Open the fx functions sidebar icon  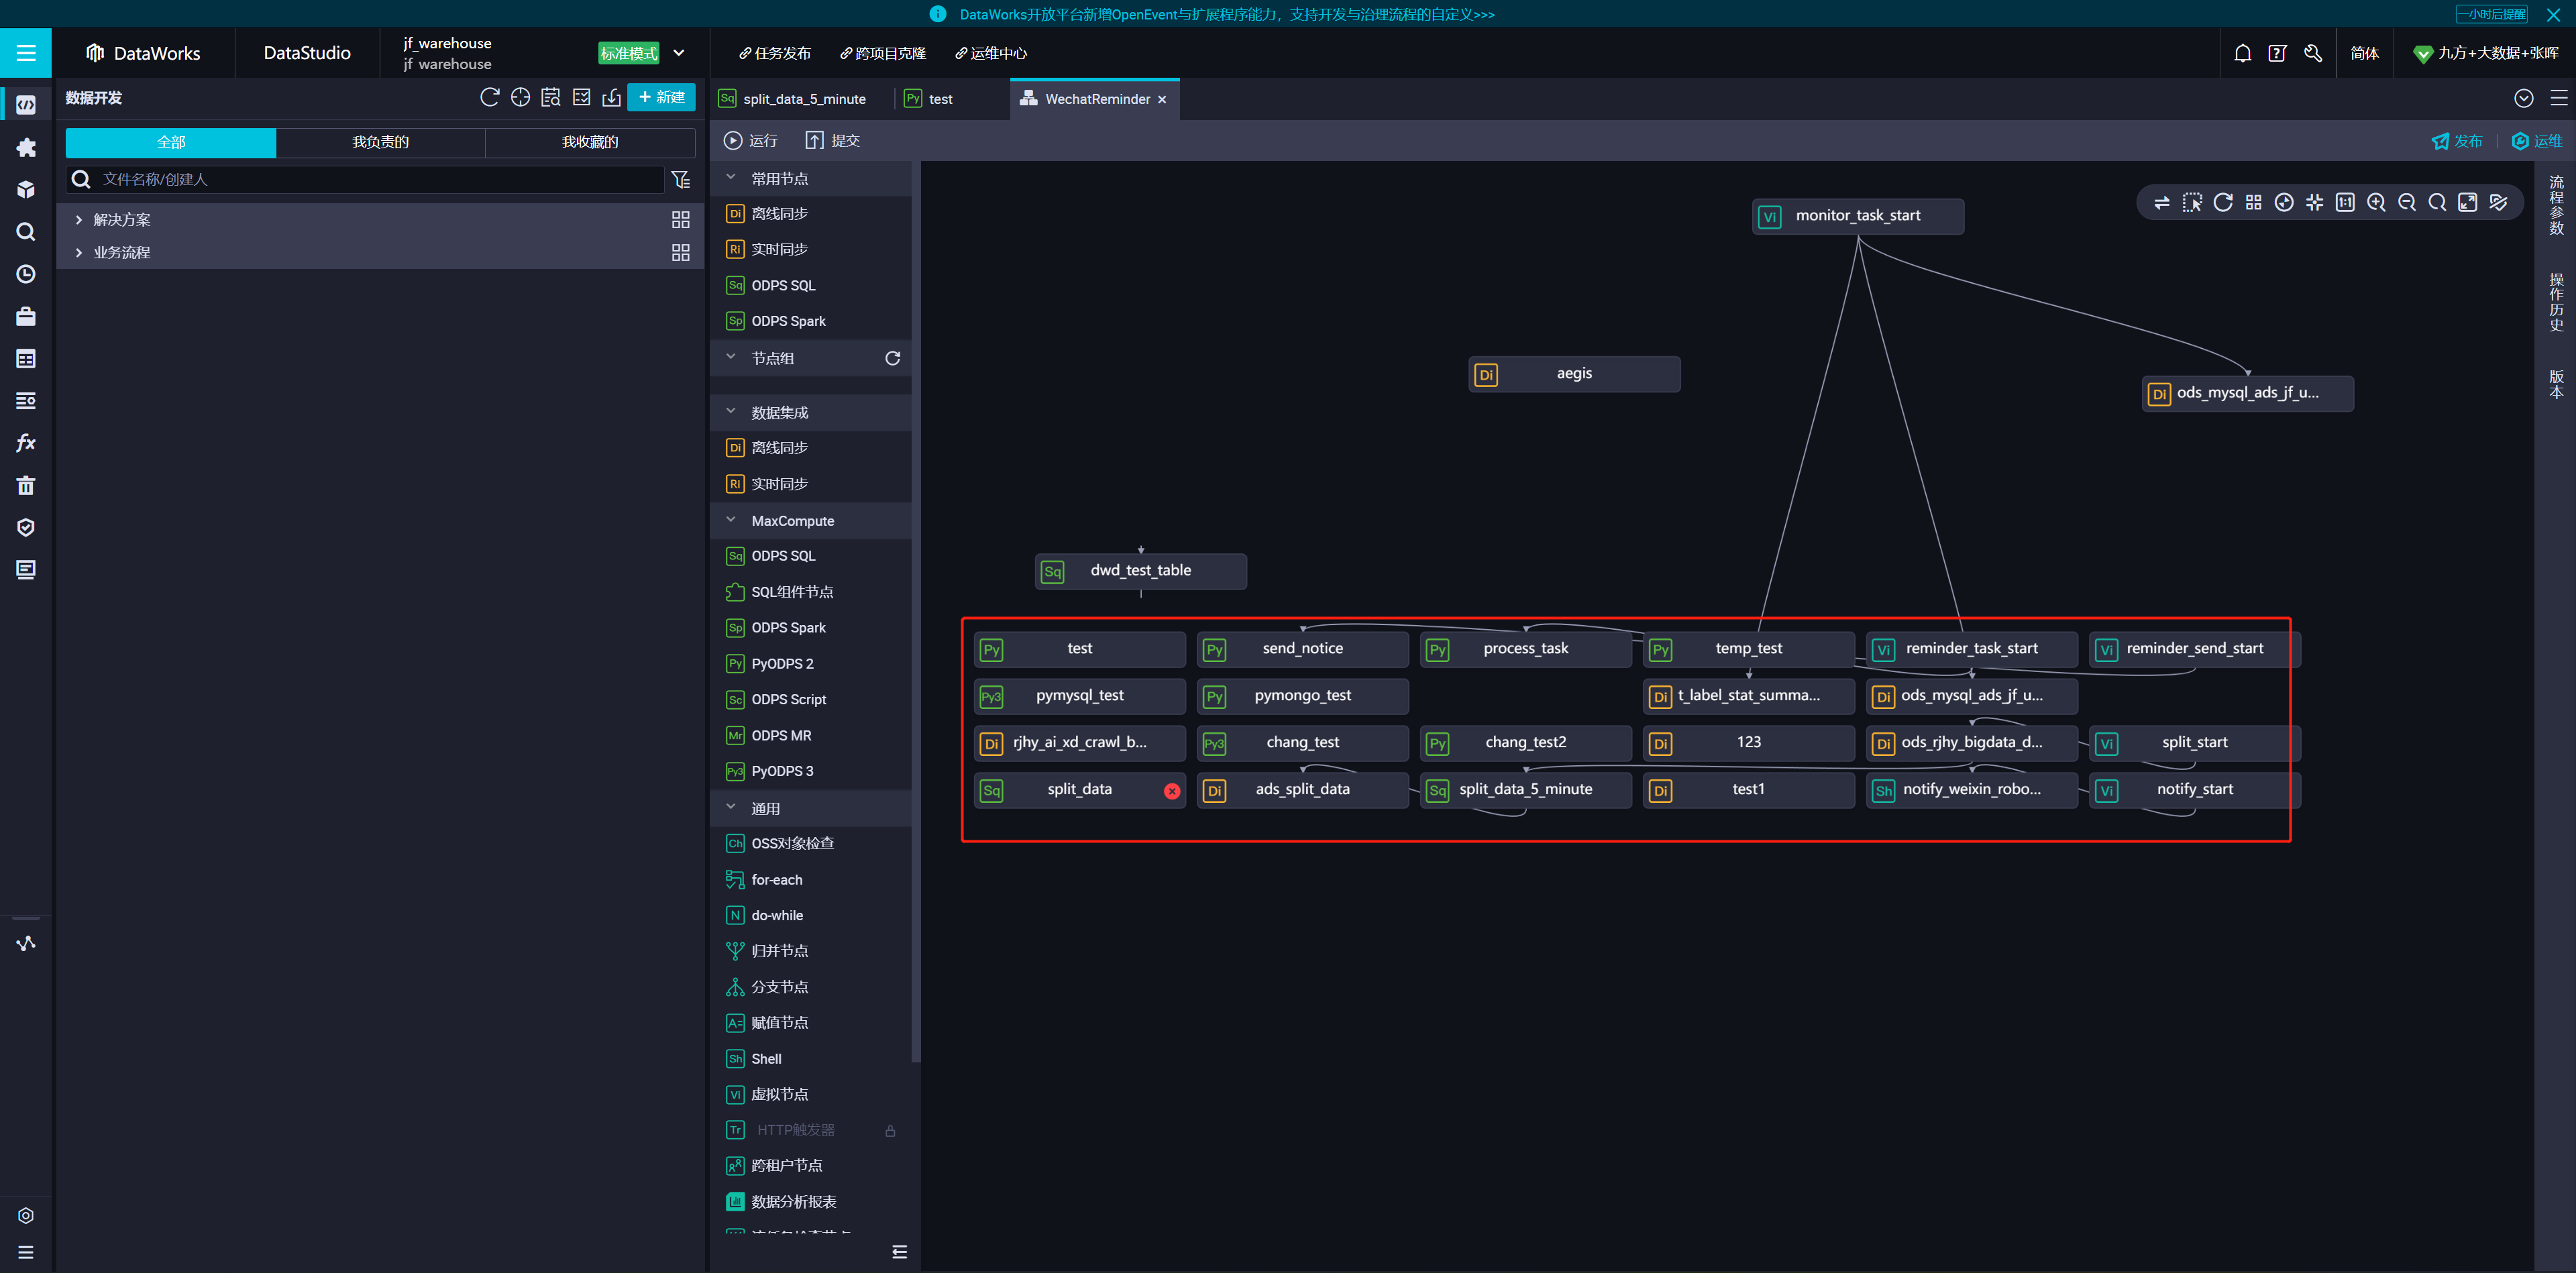click(26, 443)
